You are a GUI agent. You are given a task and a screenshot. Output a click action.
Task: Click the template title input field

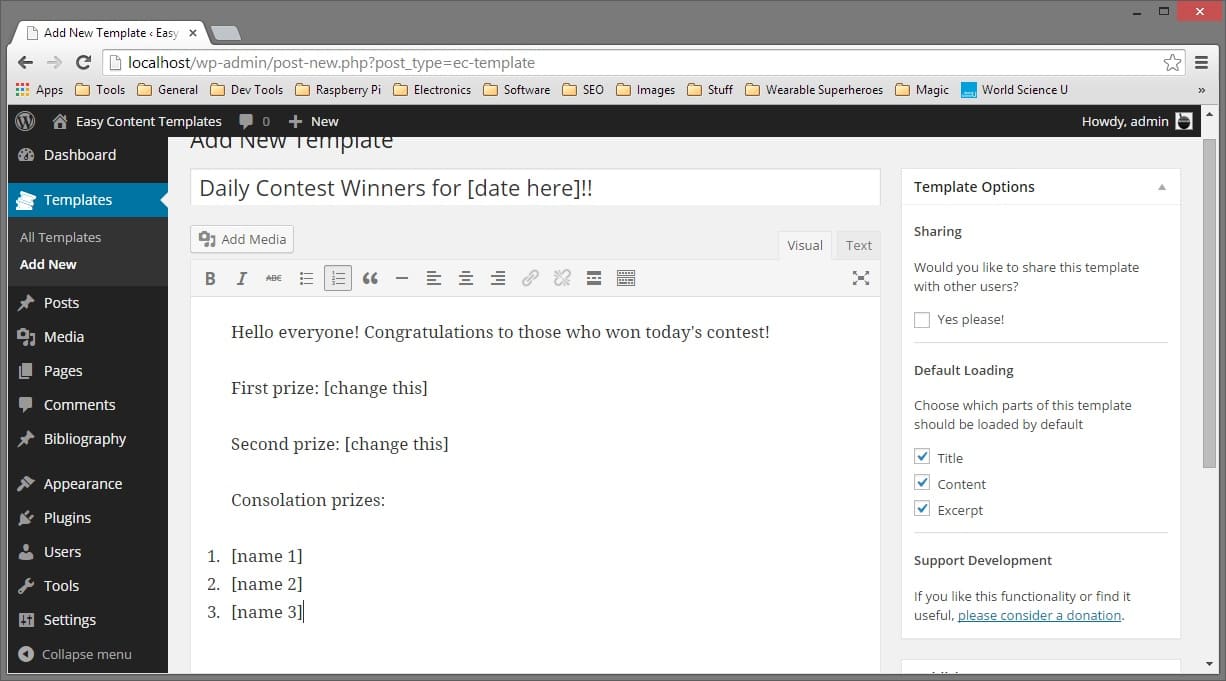535,188
